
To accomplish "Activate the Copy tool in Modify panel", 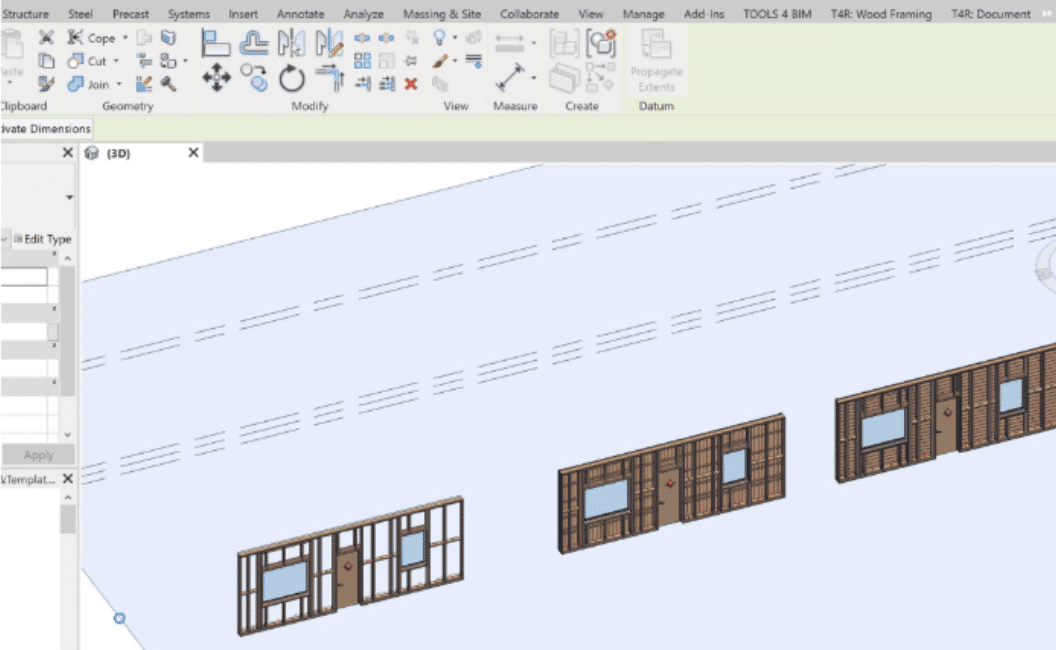I will [254, 77].
